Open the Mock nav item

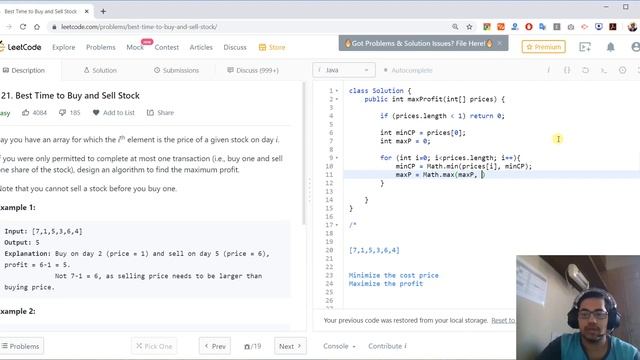[x=135, y=47]
